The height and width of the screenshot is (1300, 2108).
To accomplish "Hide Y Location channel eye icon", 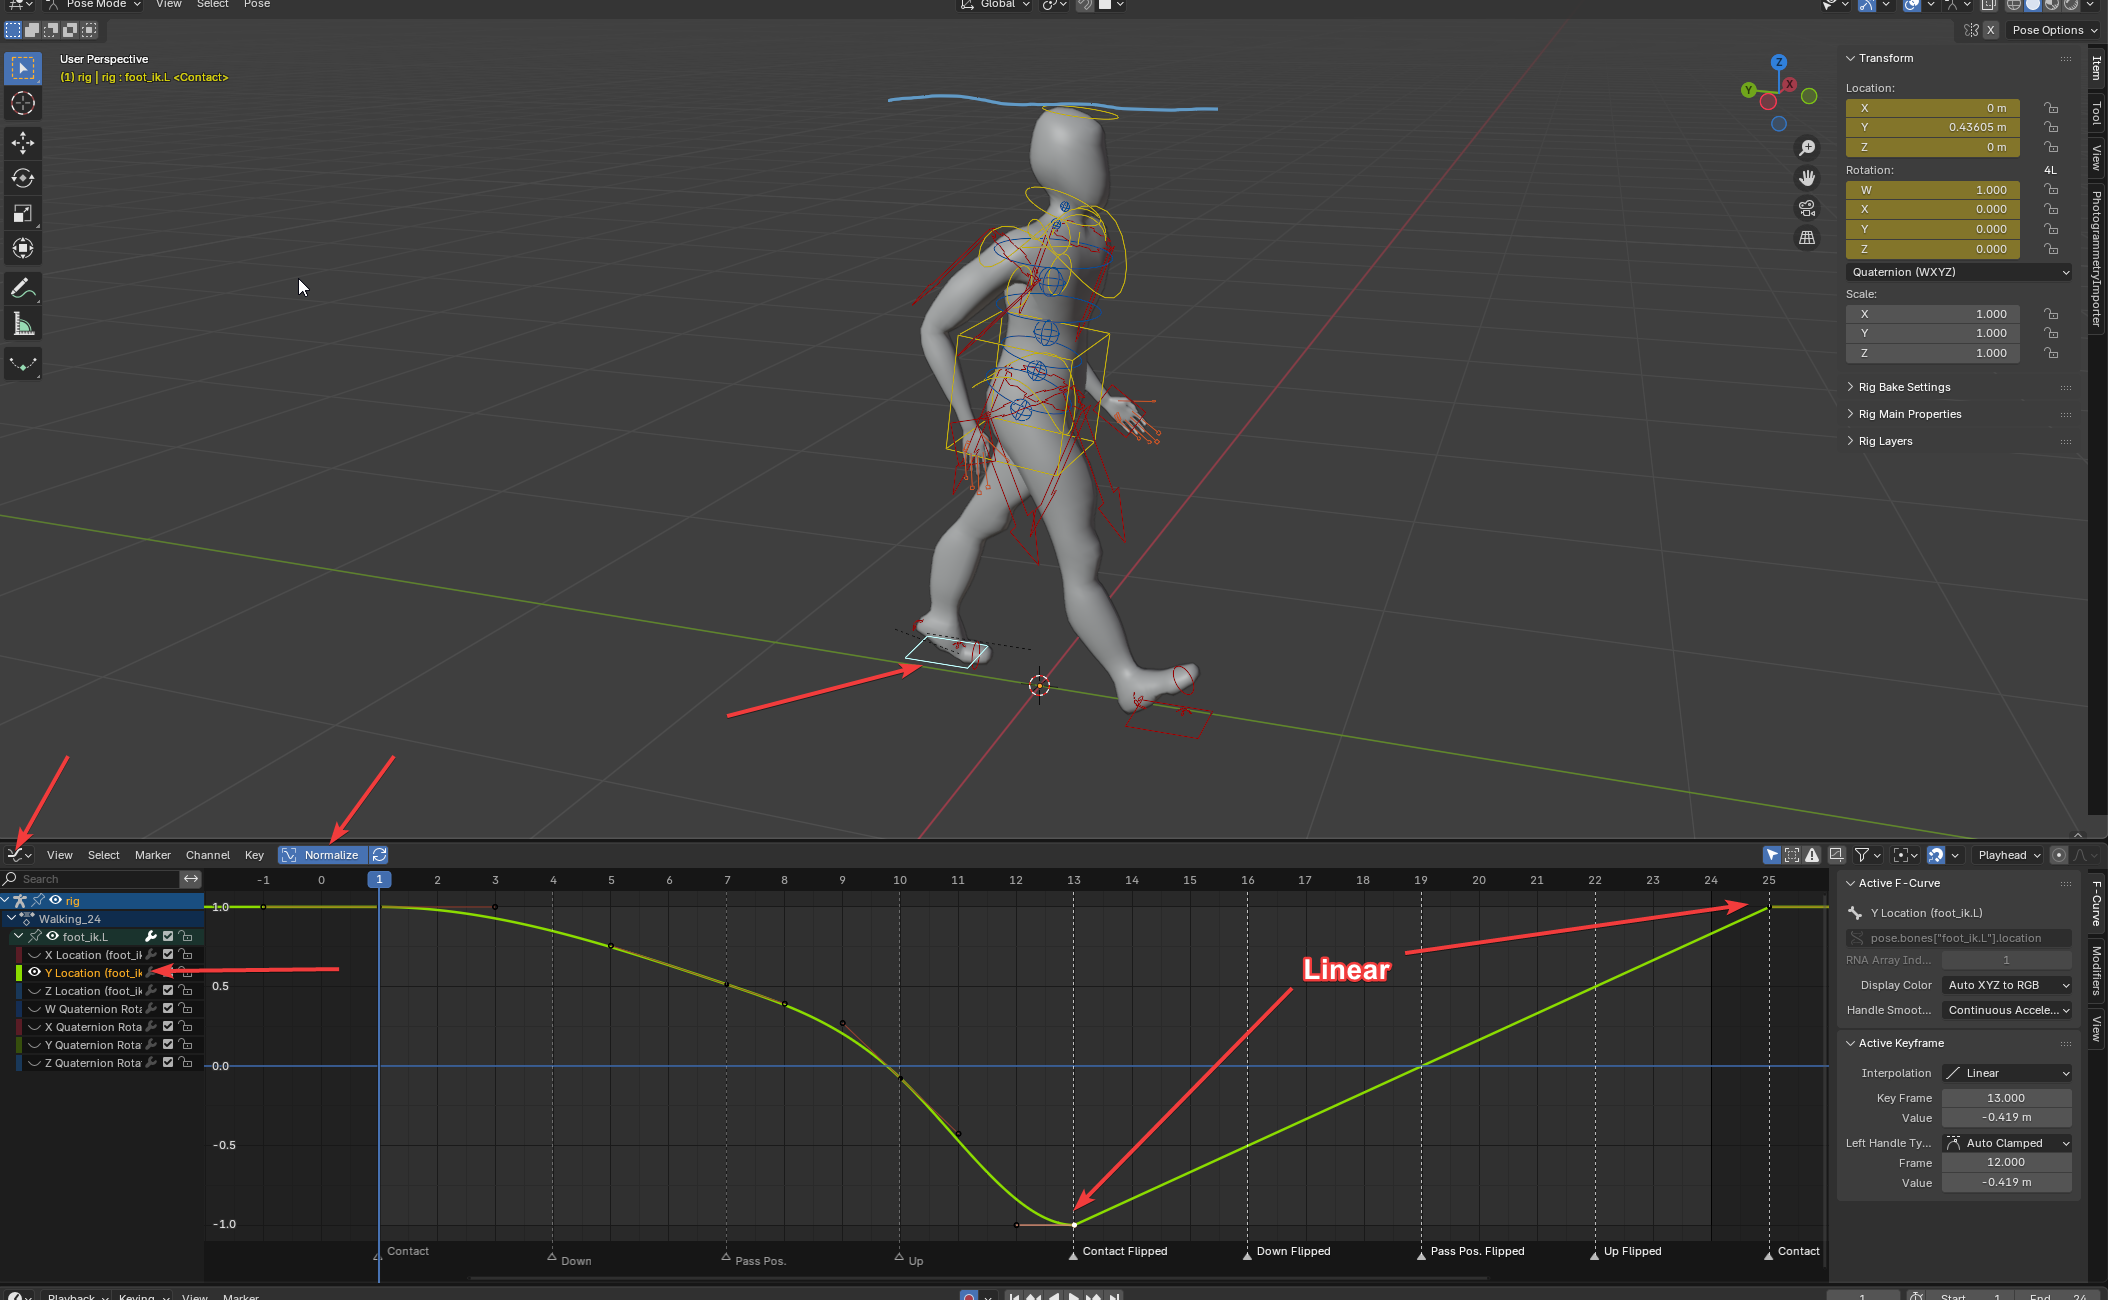I will 35,972.
